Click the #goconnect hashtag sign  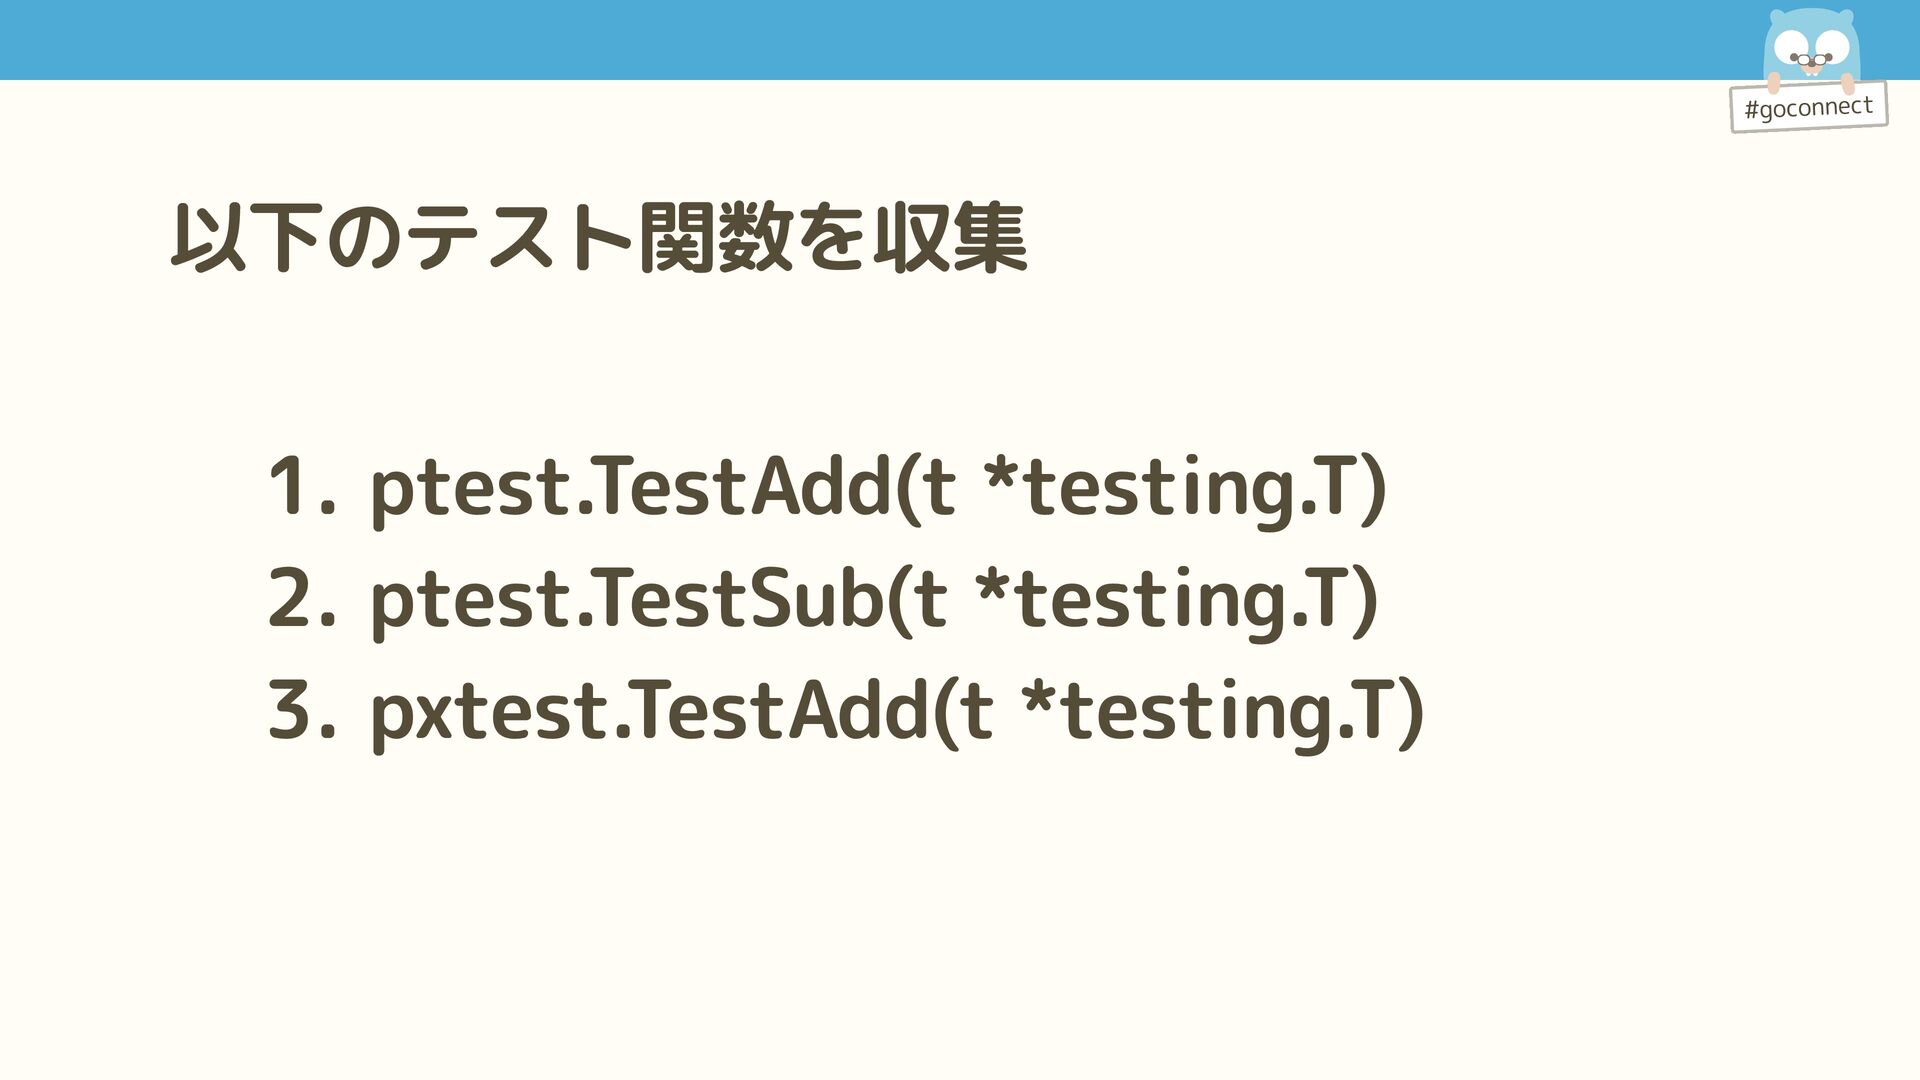click(1808, 107)
